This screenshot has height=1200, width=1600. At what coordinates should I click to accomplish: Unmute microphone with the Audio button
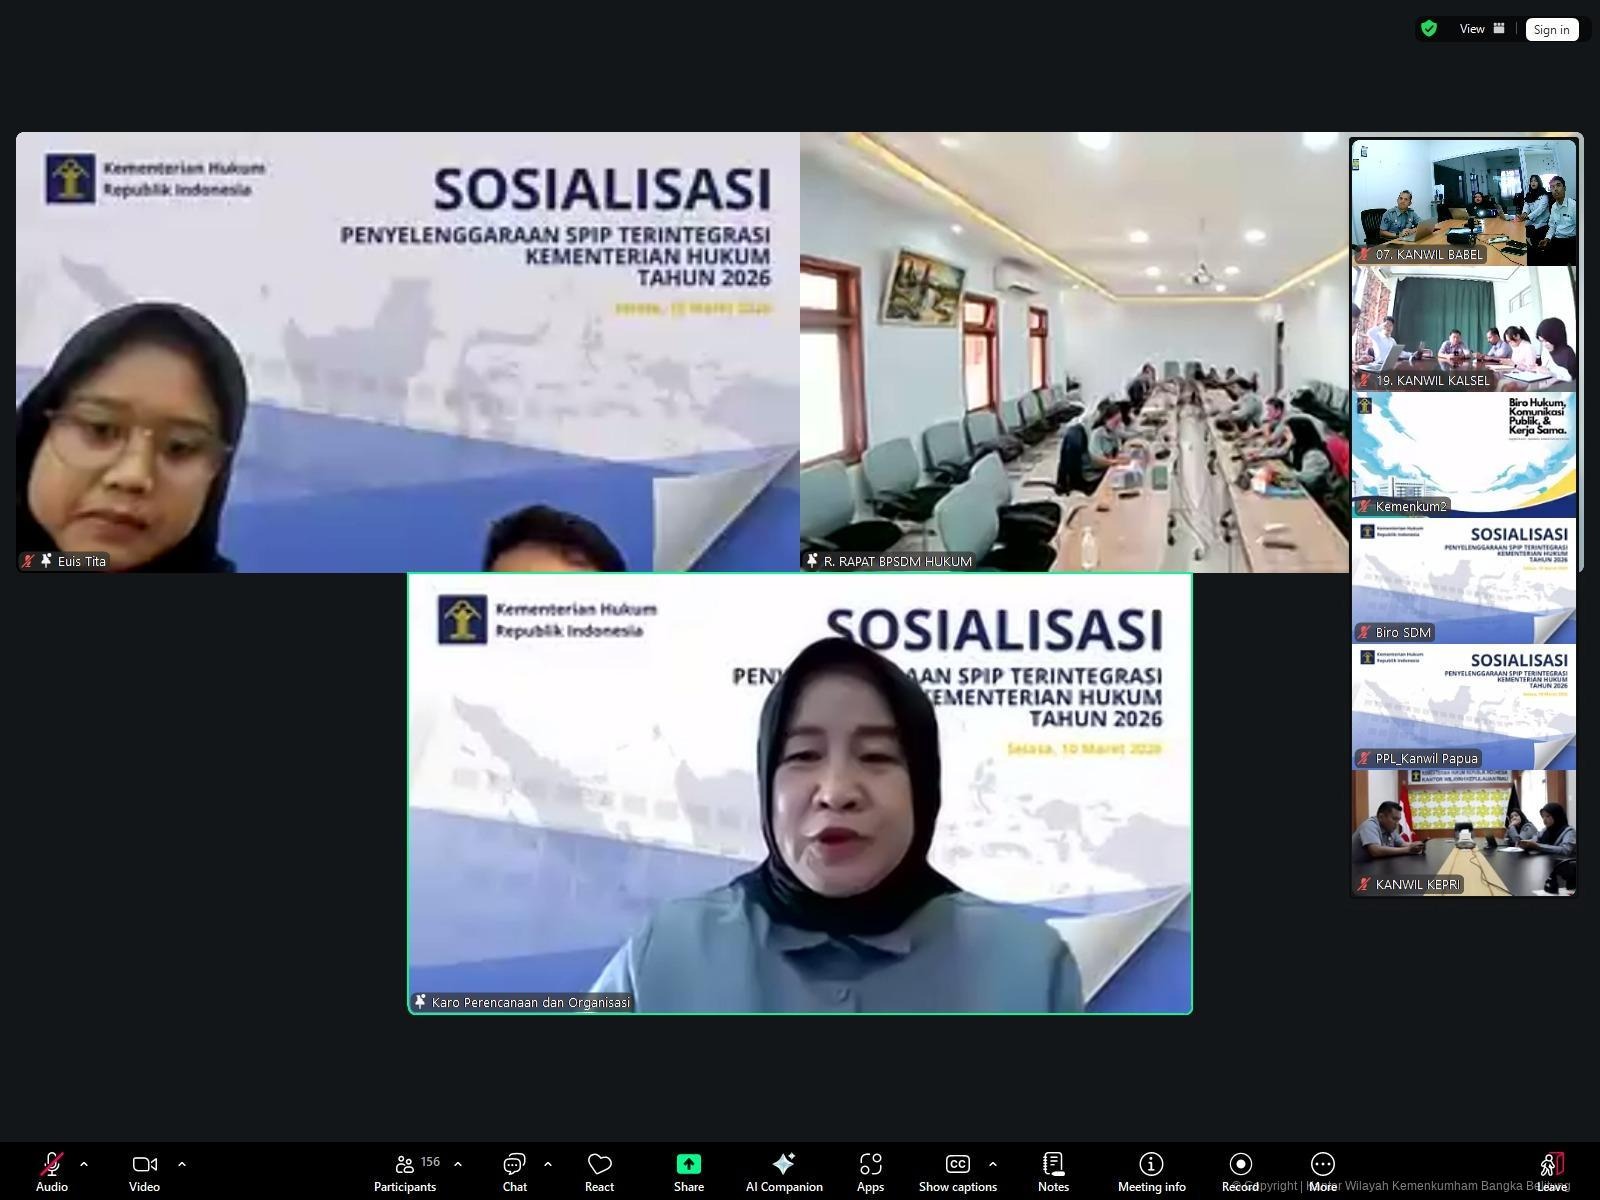52,1172
